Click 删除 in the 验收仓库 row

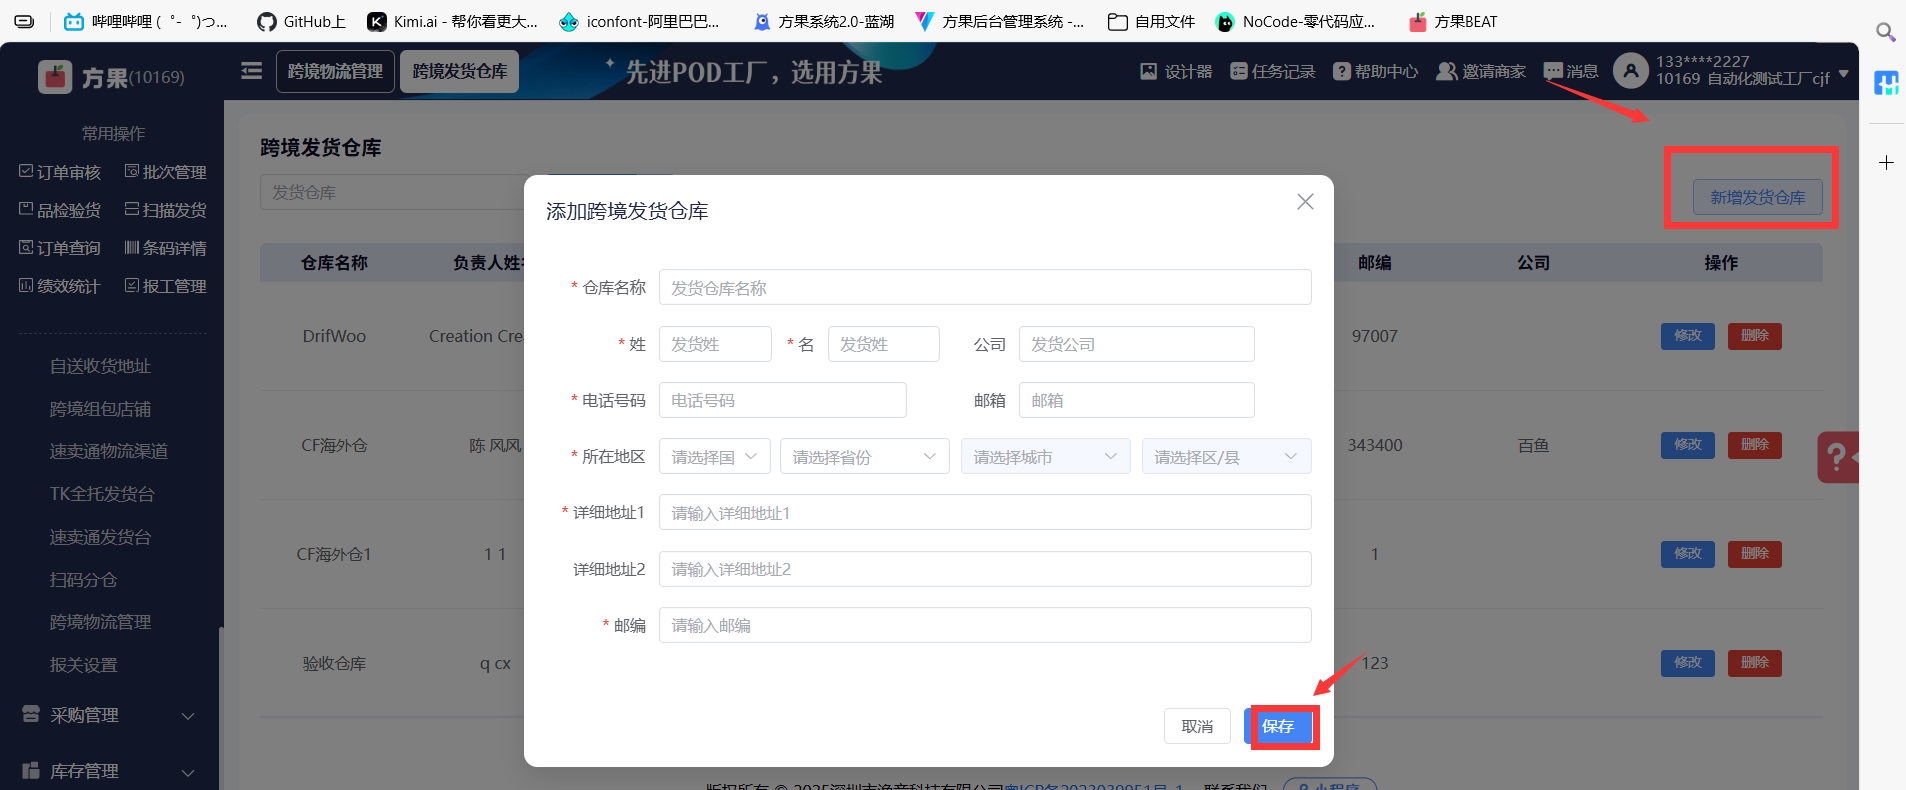tap(1755, 663)
